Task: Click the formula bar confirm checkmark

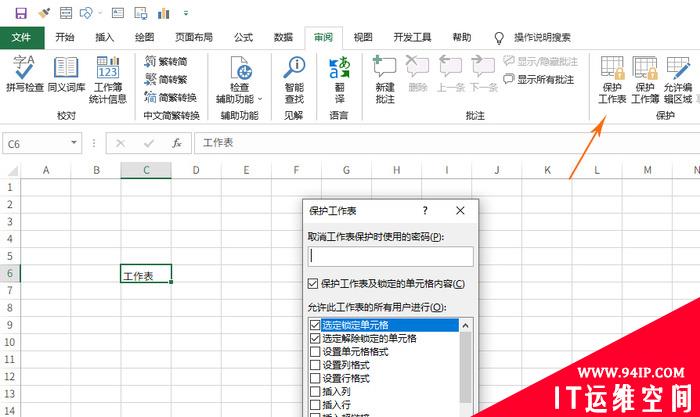Action: click(149, 143)
